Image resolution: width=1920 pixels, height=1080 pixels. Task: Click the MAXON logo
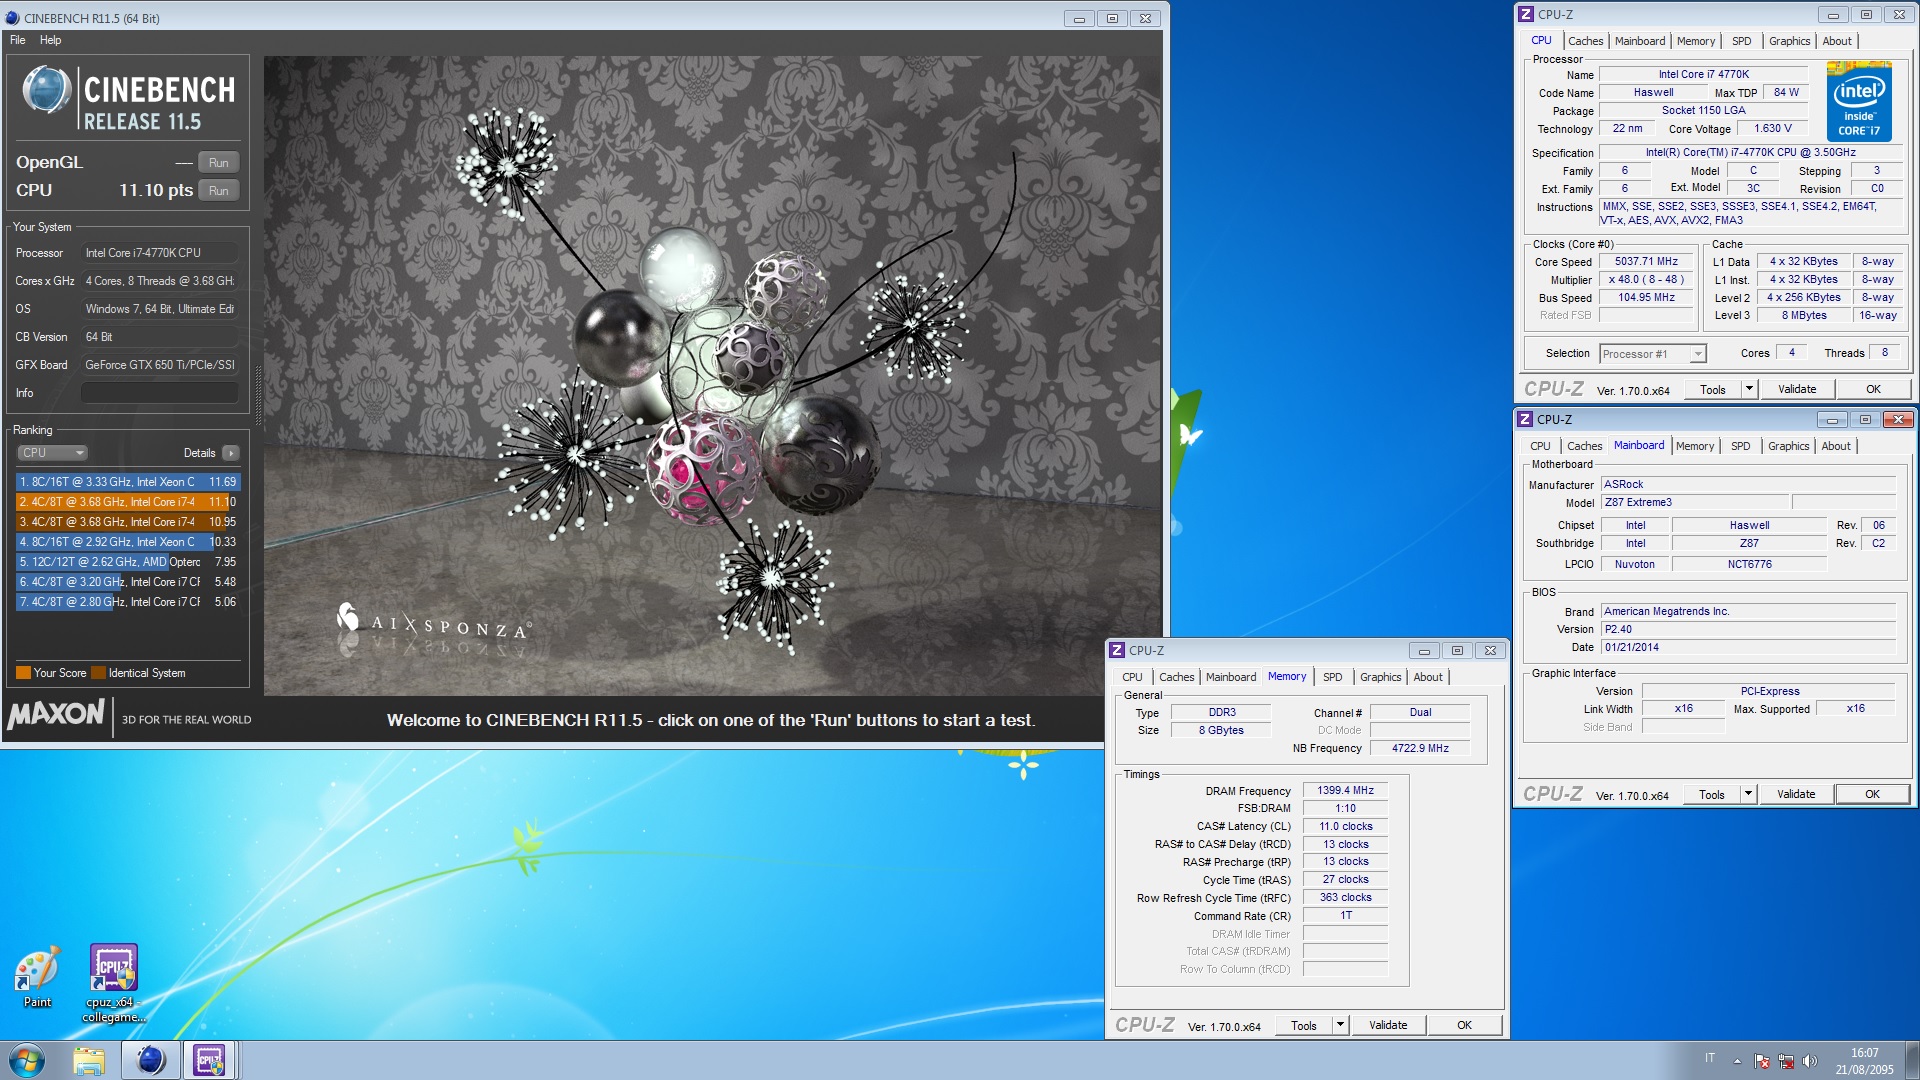57,715
